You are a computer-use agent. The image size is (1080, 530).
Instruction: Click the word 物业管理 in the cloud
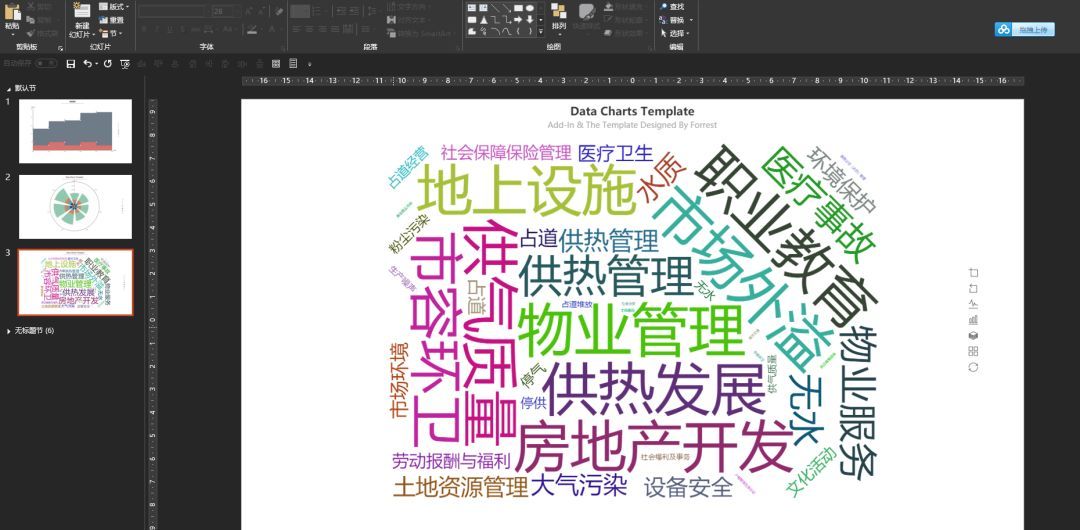click(x=630, y=329)
